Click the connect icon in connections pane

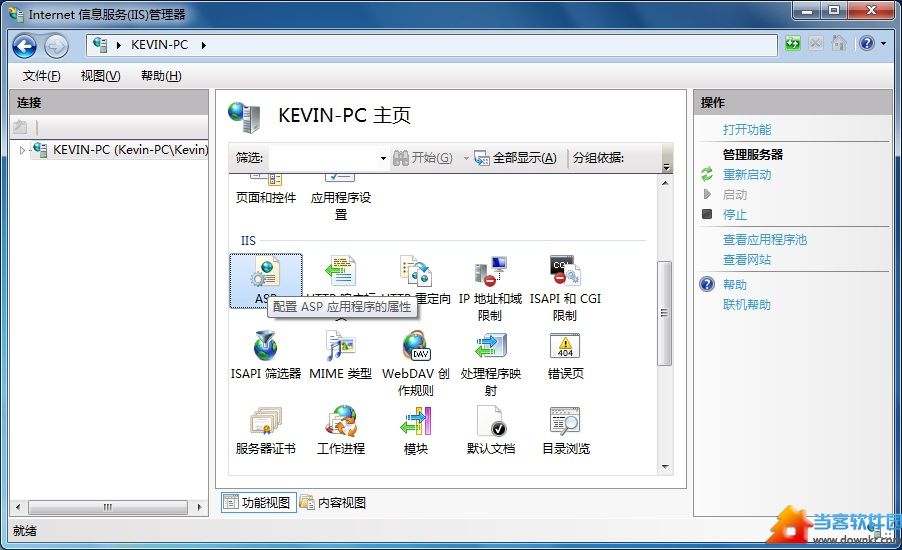(x=20, y=127)
